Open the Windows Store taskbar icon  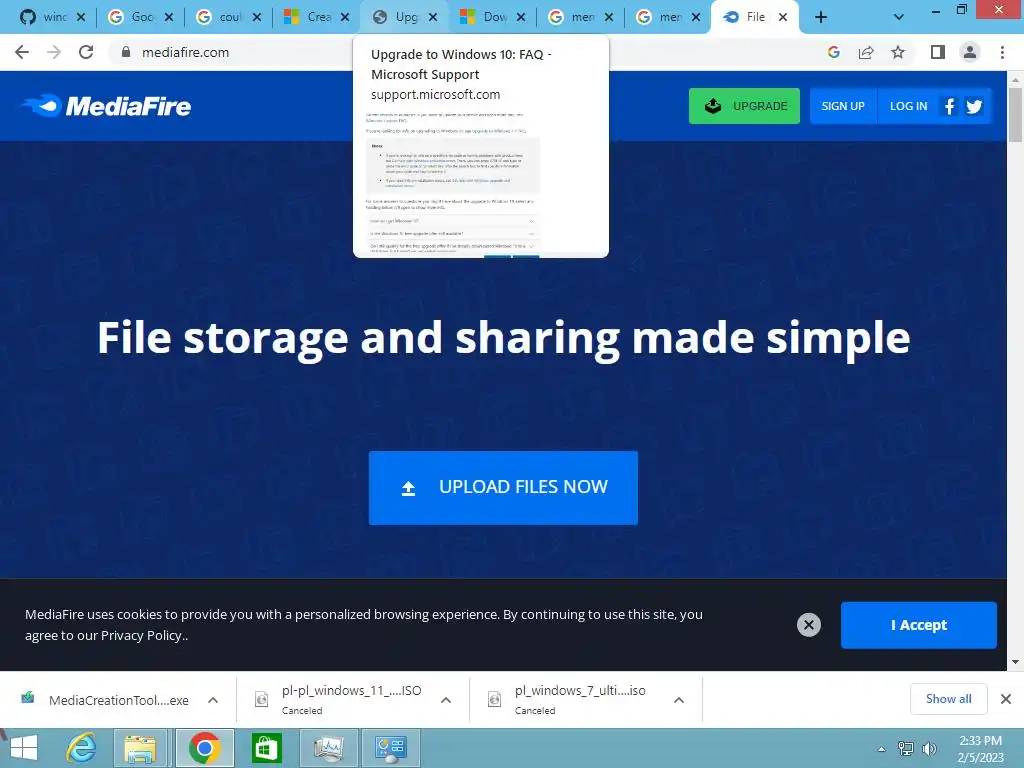click(x=266, y=748)
